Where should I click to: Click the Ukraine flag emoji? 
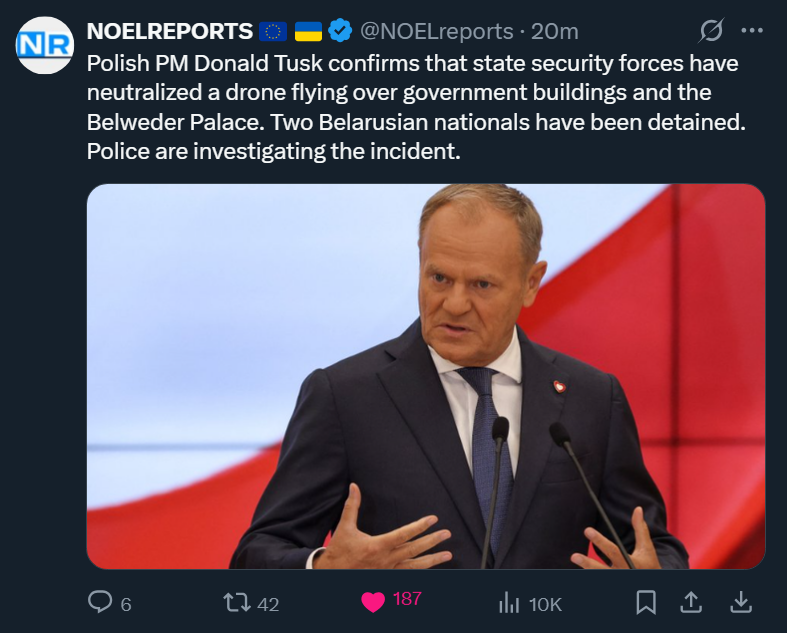point(308,32)
